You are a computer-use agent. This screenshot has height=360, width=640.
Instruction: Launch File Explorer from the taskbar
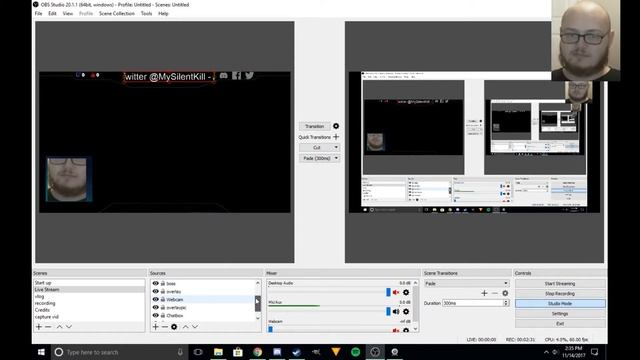(x=218, y=352)
